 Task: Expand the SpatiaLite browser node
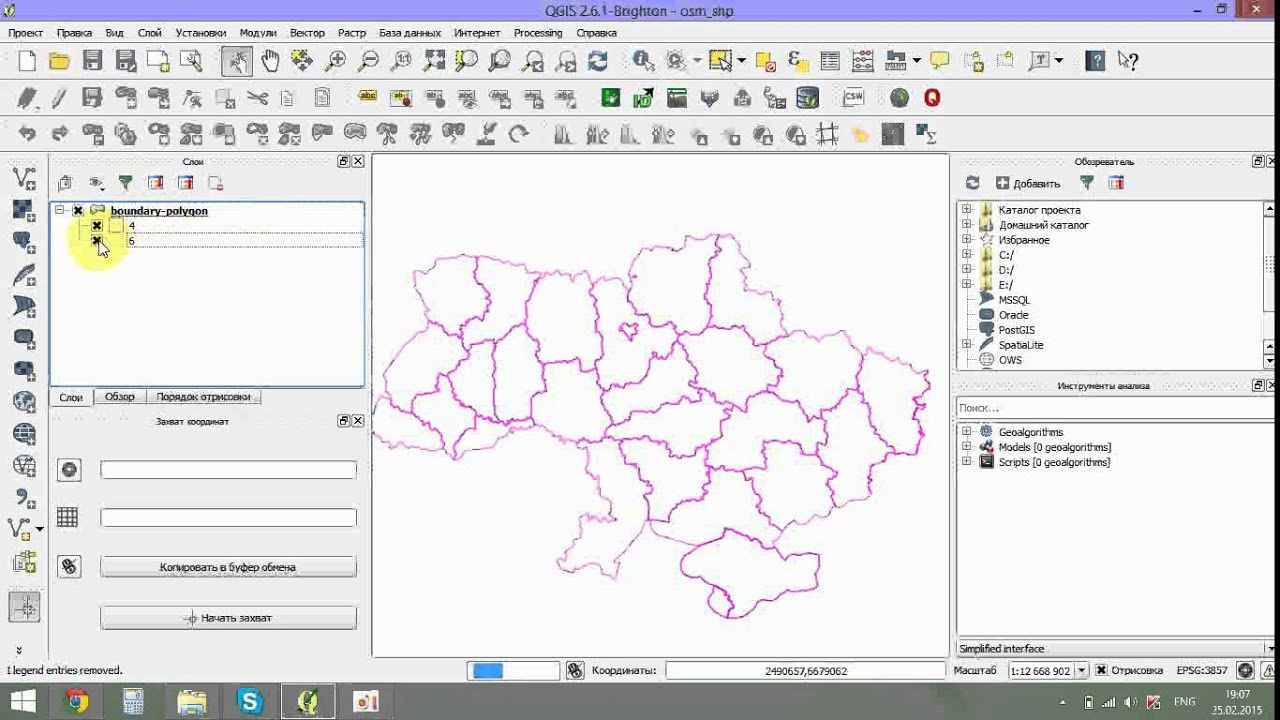966,345
